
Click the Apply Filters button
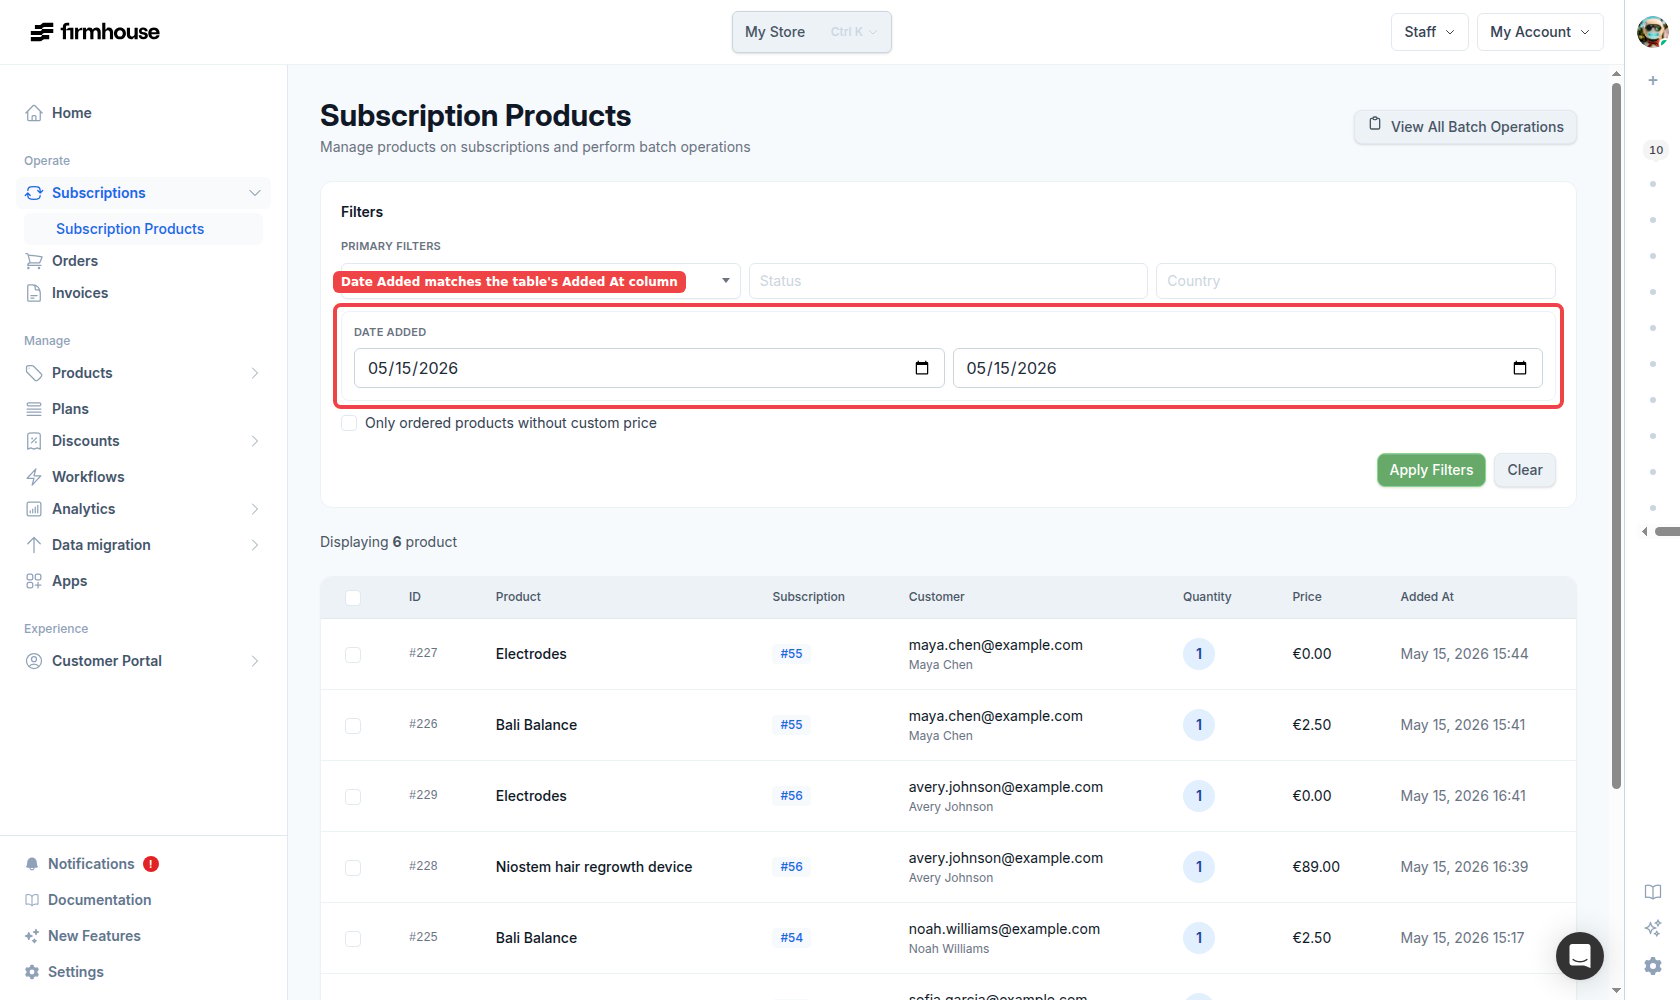(1431, 470)
